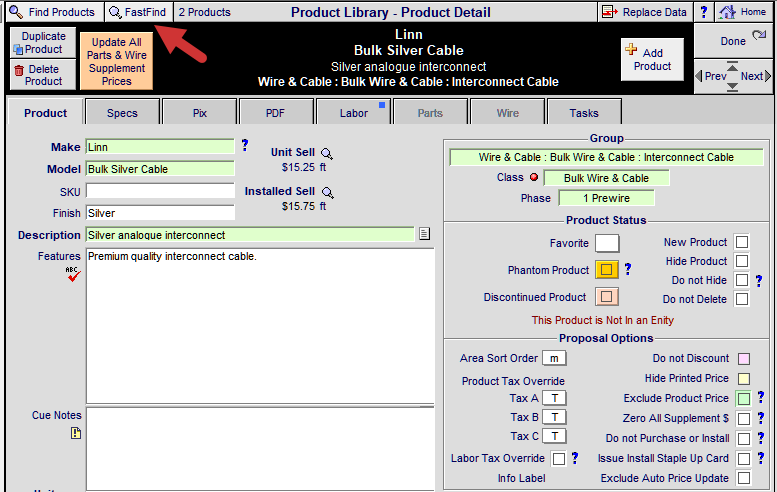This screenshot has height=492, width=777.
Task: Toggle the Phantom Product yellow checkbox
Action: (x=607, y=270)
